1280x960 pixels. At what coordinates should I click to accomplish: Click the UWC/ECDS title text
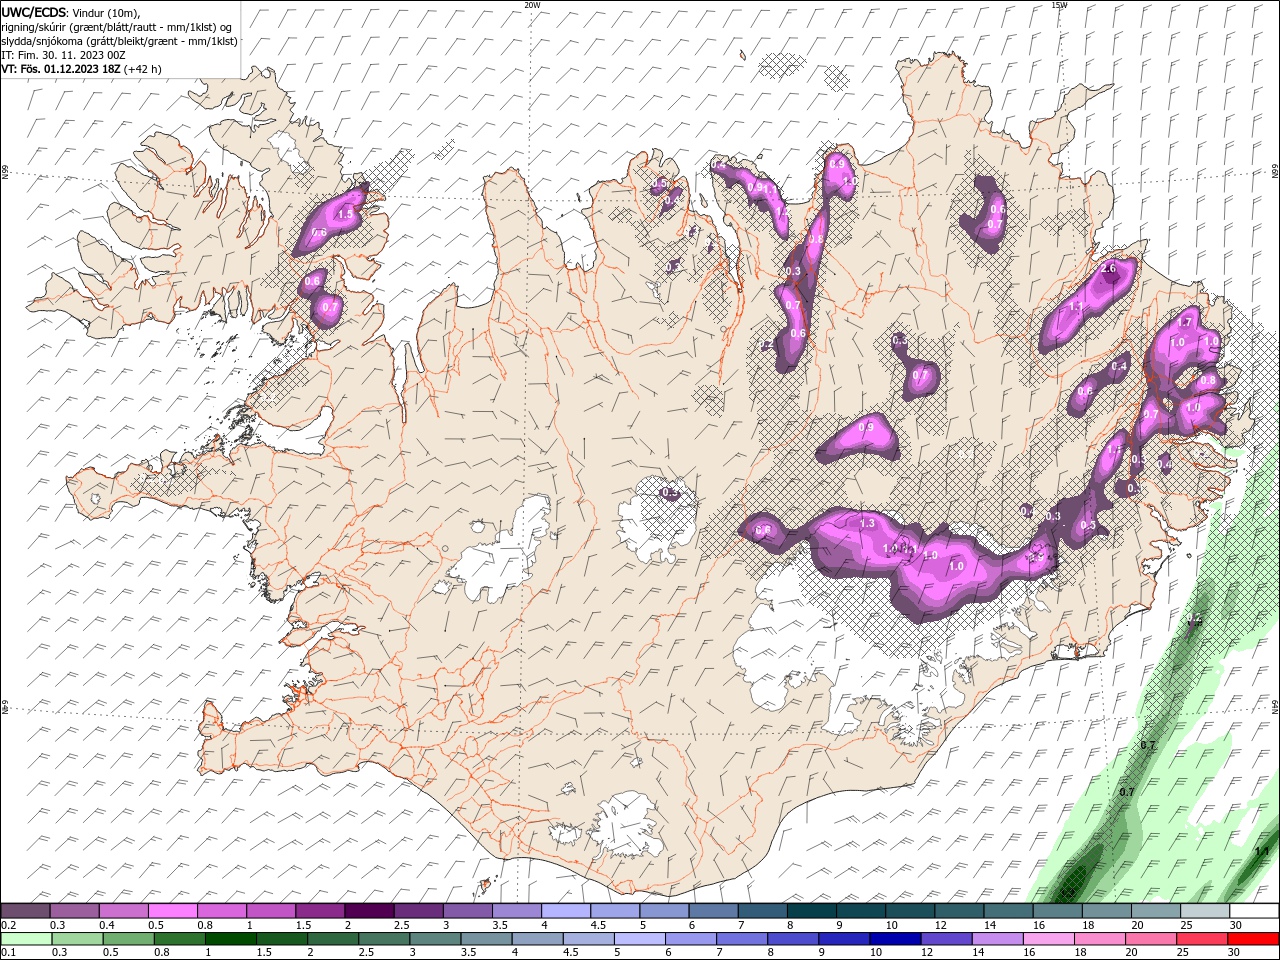(35, 12)
